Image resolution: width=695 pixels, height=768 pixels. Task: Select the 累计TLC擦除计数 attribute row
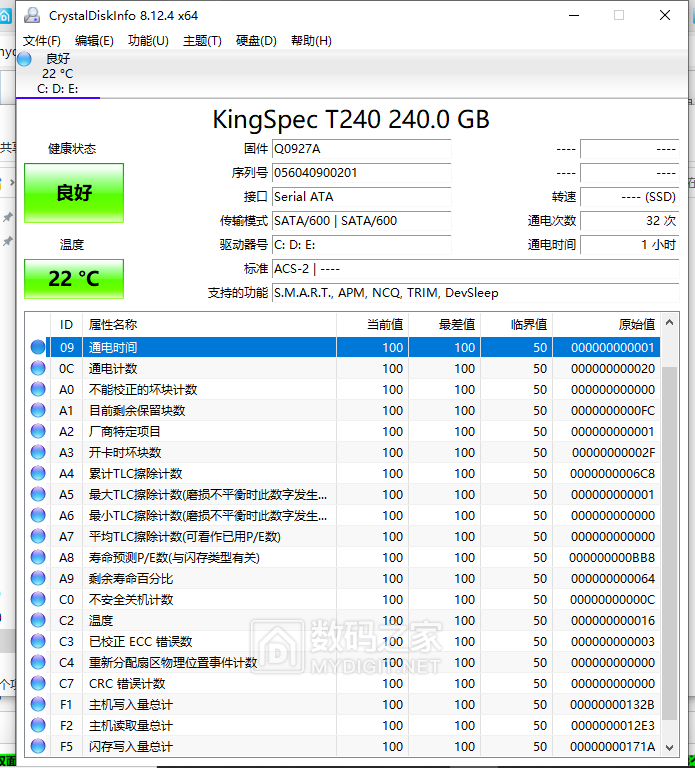[x=343, y=473]
